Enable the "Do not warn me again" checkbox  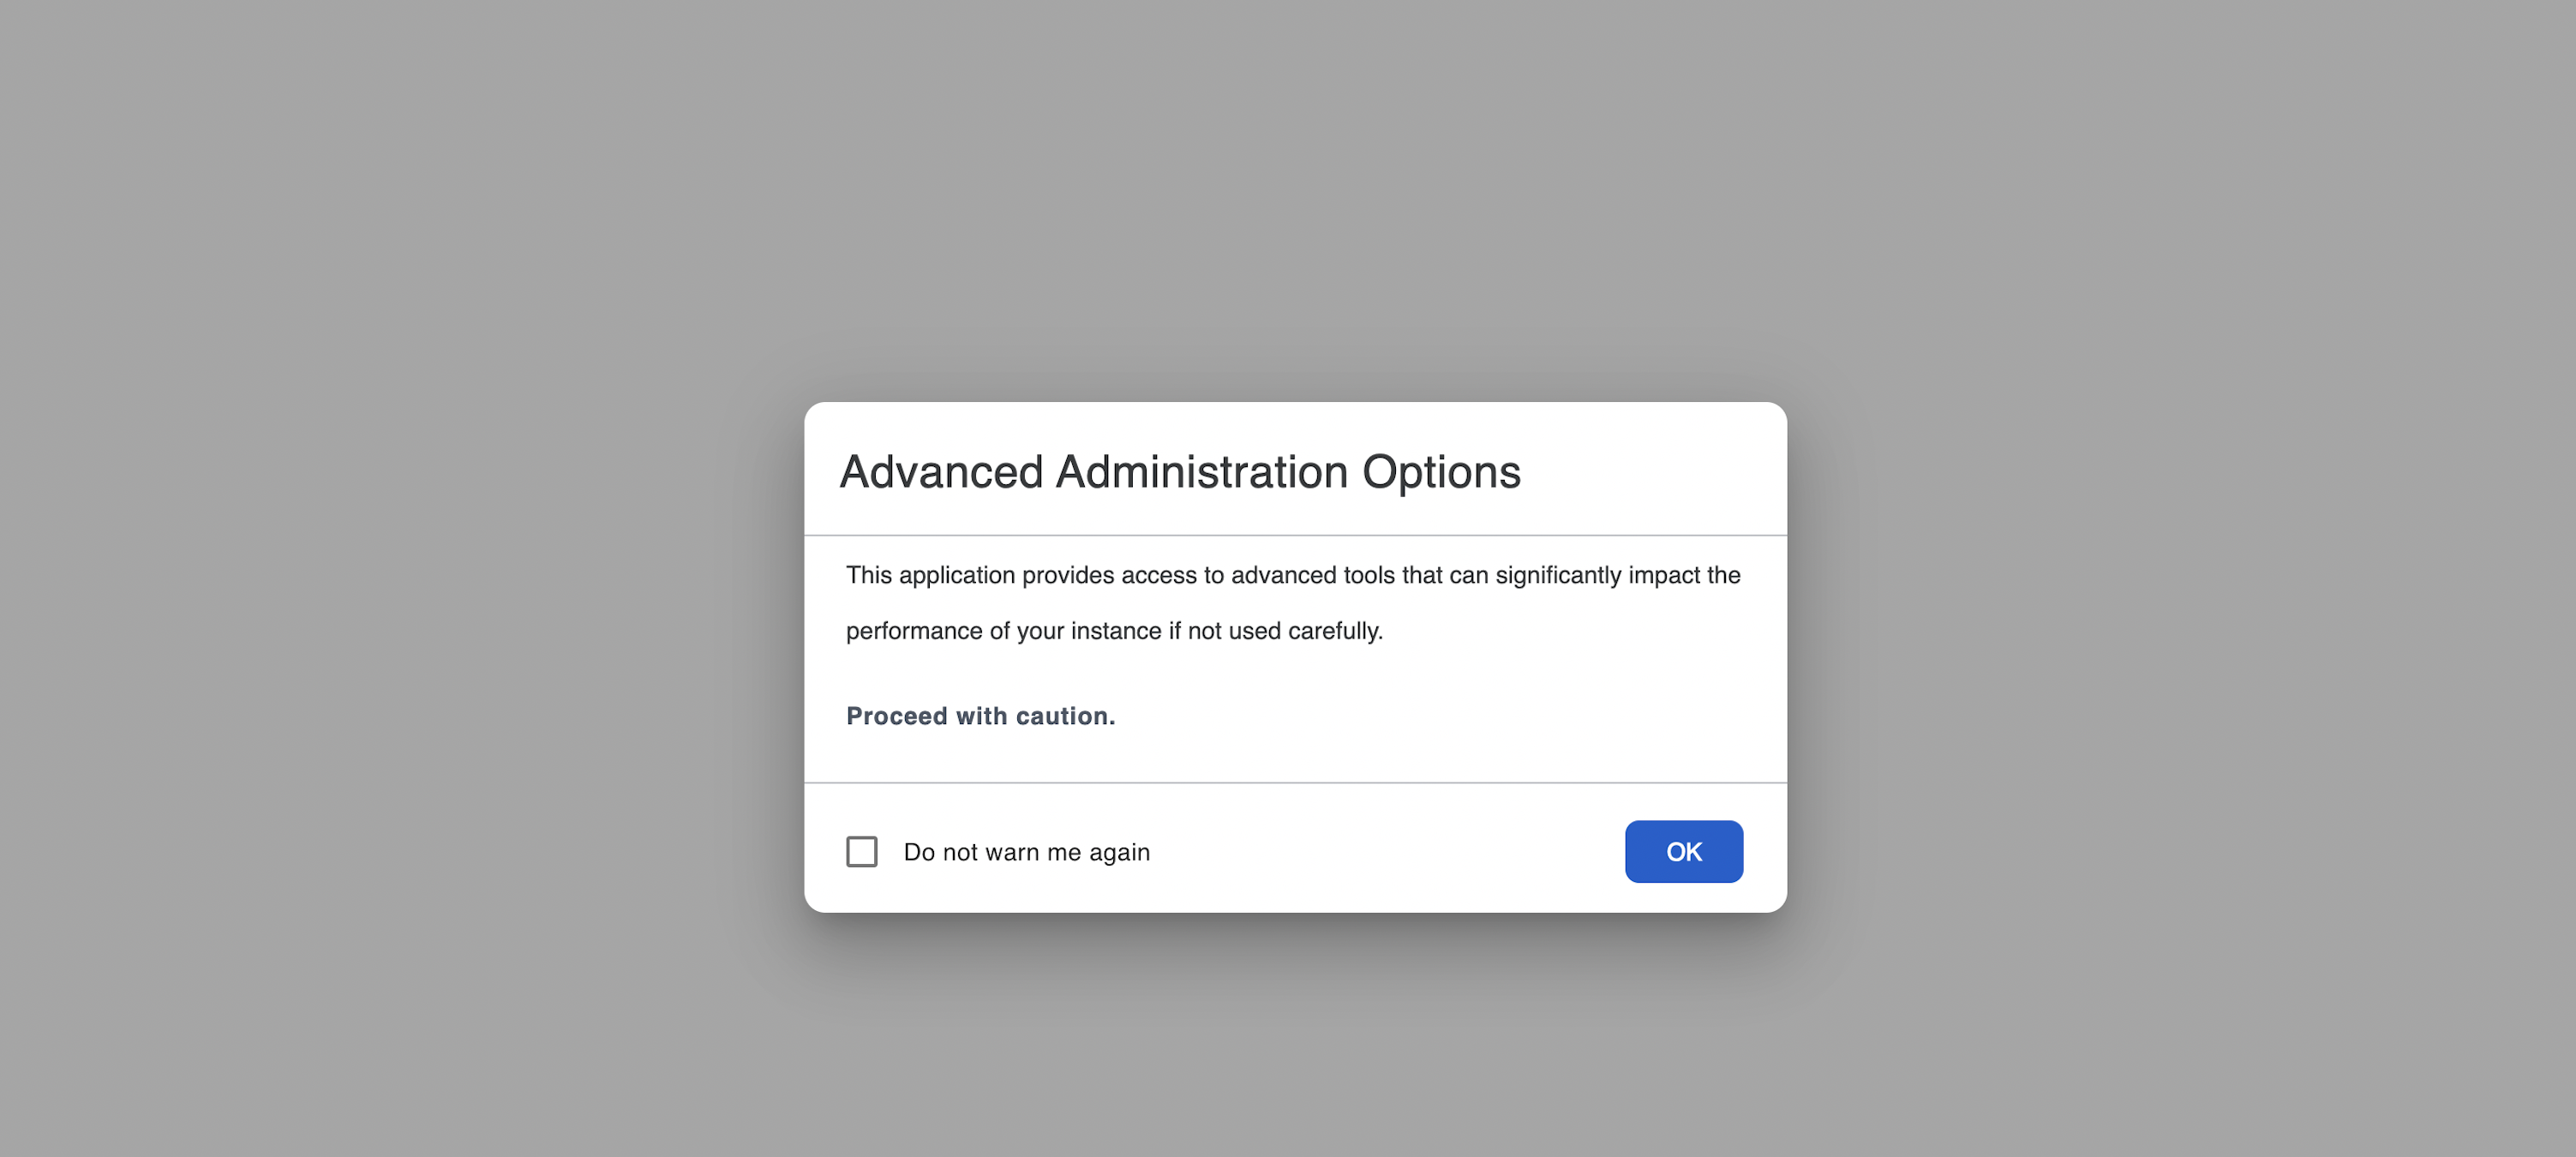pyautogui.click(x=861, y=851)
